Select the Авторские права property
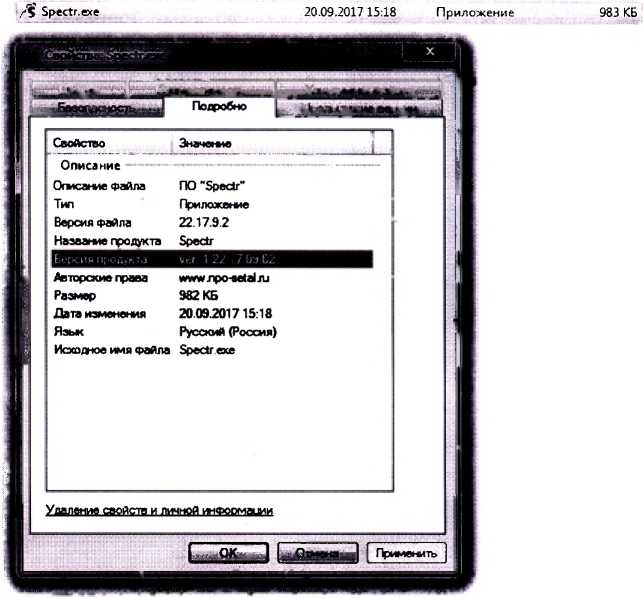This screenshot has width=644, height=598. [x=101, y=278]
